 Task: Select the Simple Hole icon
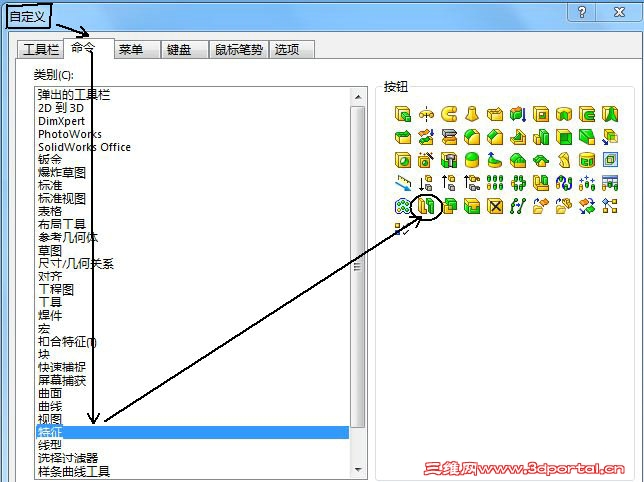tap(403, 160)
